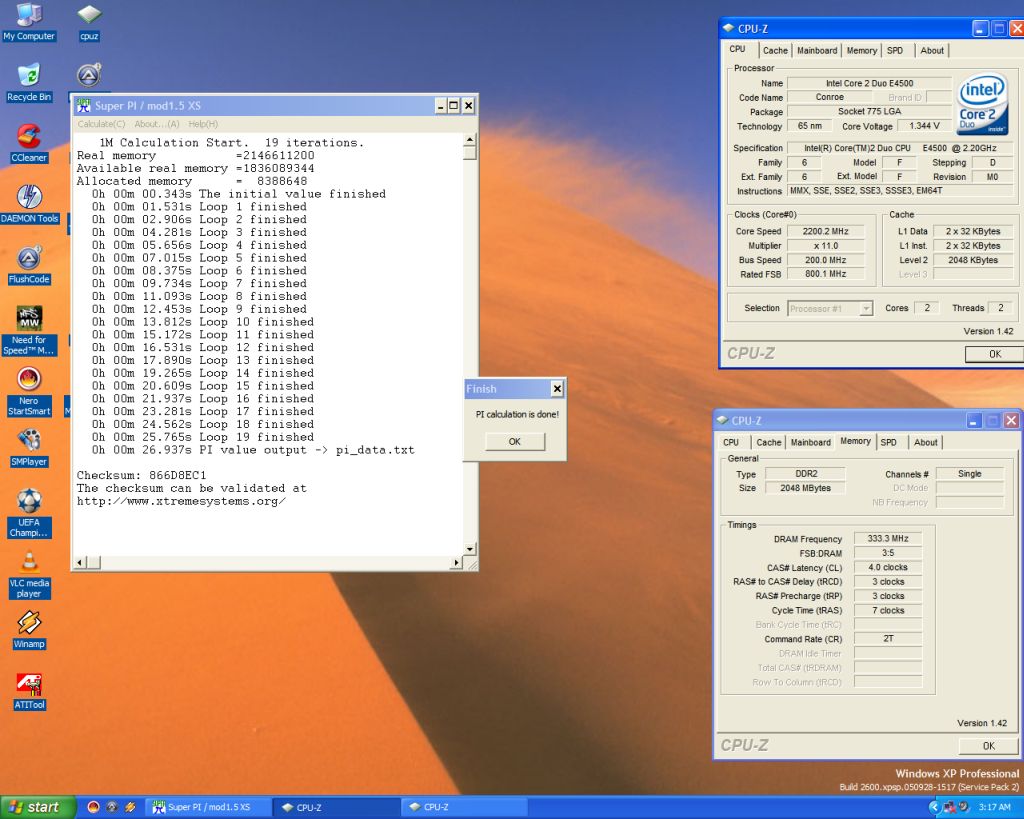Launch DAEMON Tools desktop icon
Viewport: 1024px width, 819px height.
[x=29, y=204]
